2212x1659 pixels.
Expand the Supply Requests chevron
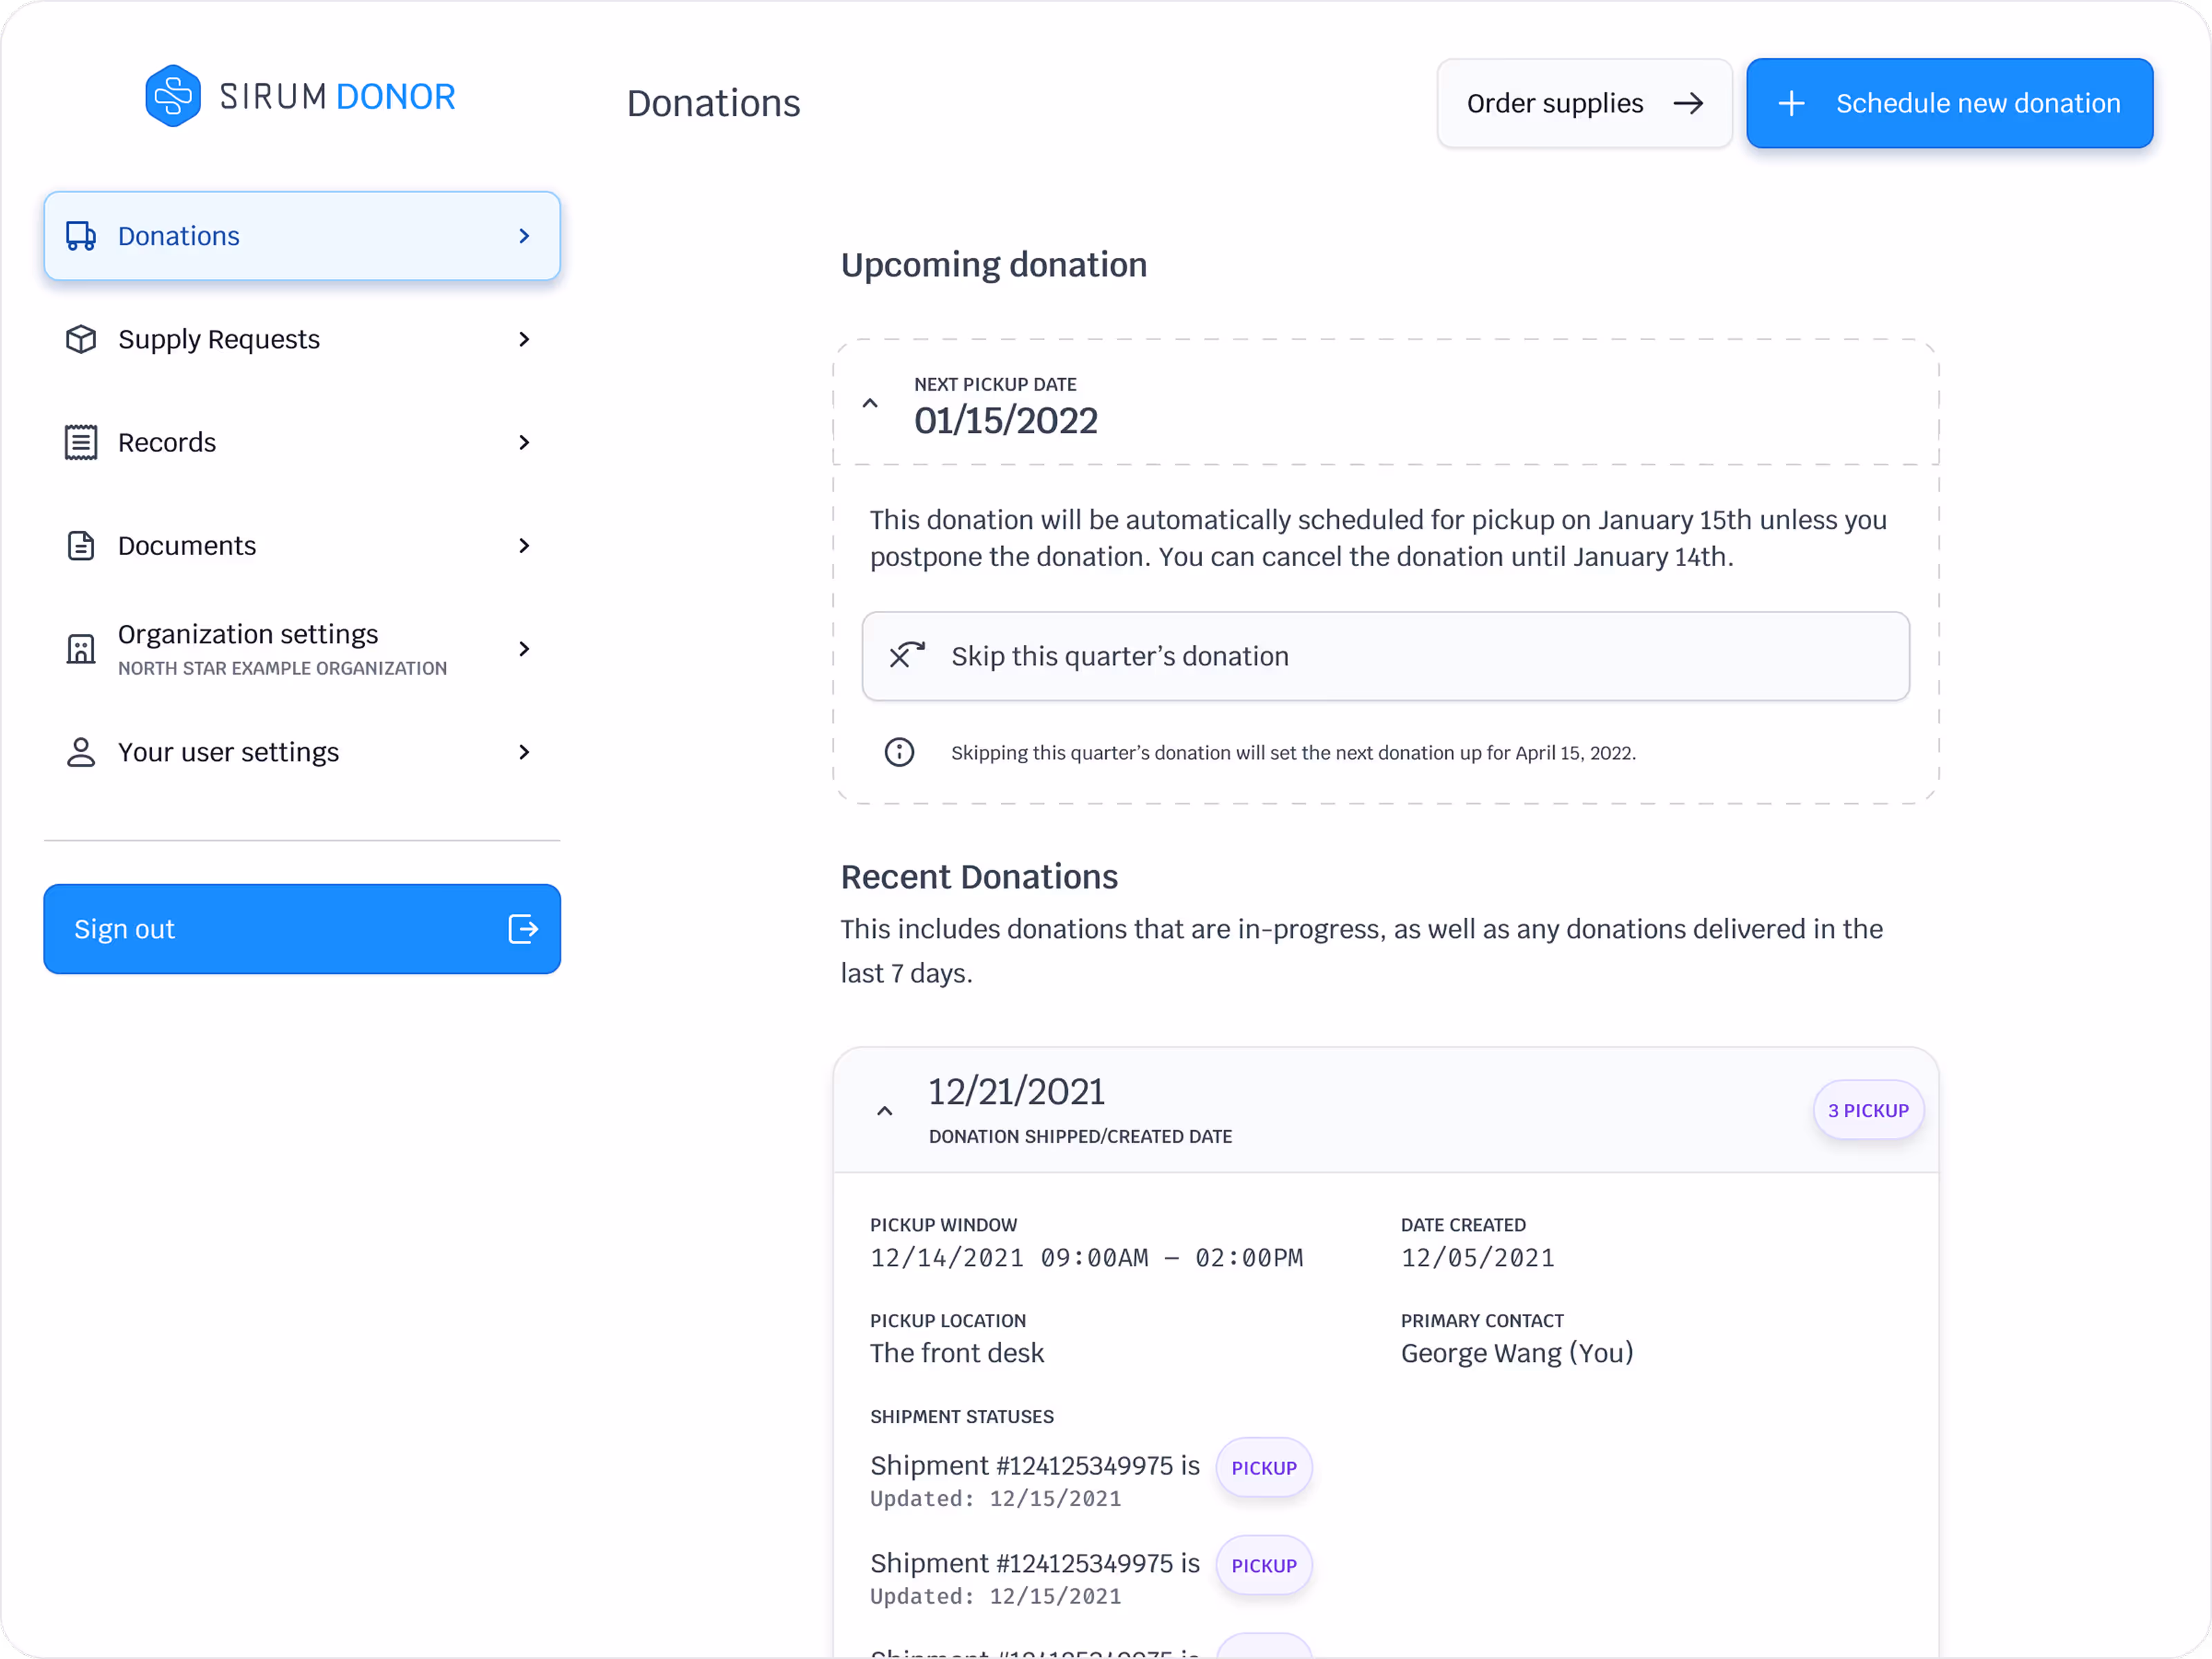click(x=524, y=339)
